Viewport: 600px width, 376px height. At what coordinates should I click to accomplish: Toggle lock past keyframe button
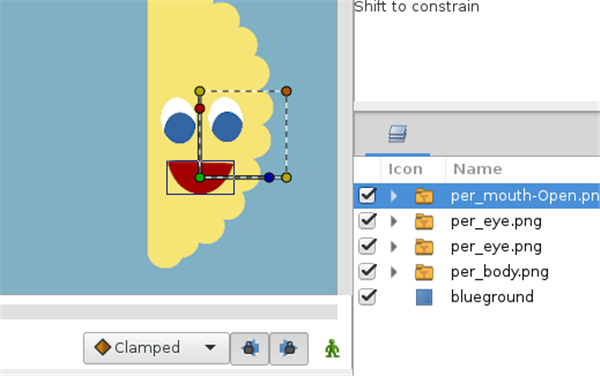[249, 348]
